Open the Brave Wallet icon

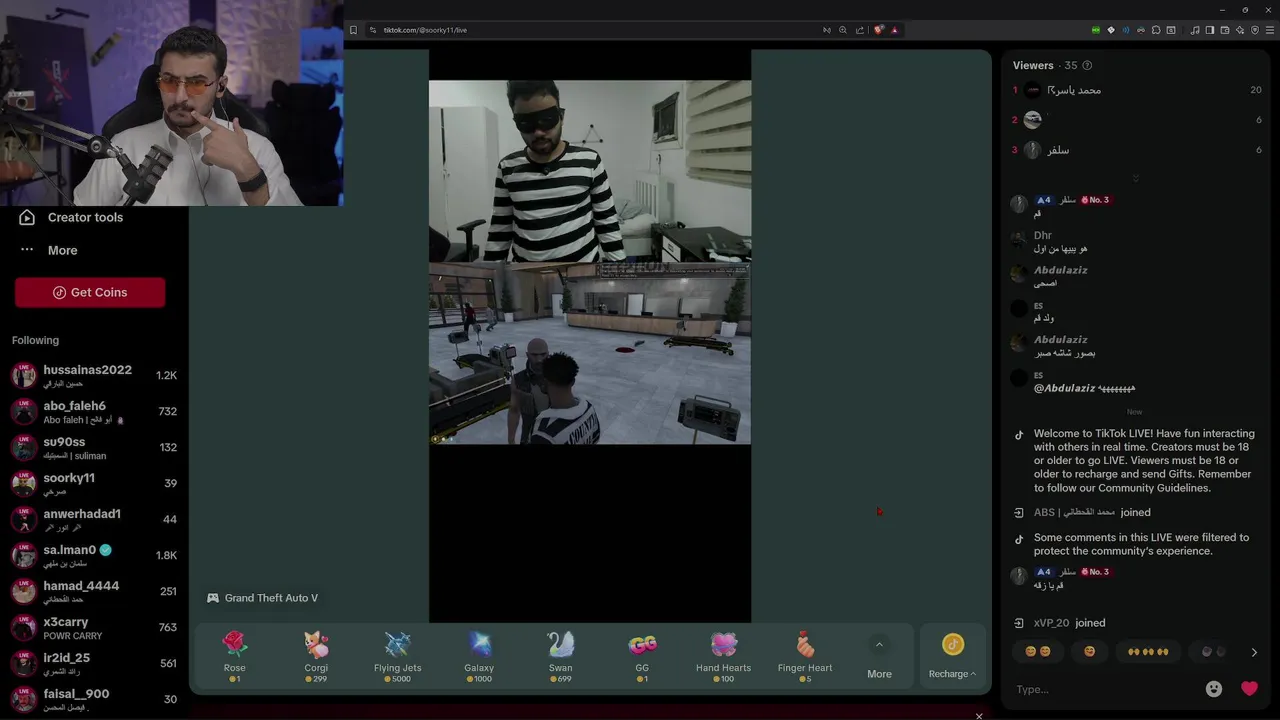(x=1225, y=30)
